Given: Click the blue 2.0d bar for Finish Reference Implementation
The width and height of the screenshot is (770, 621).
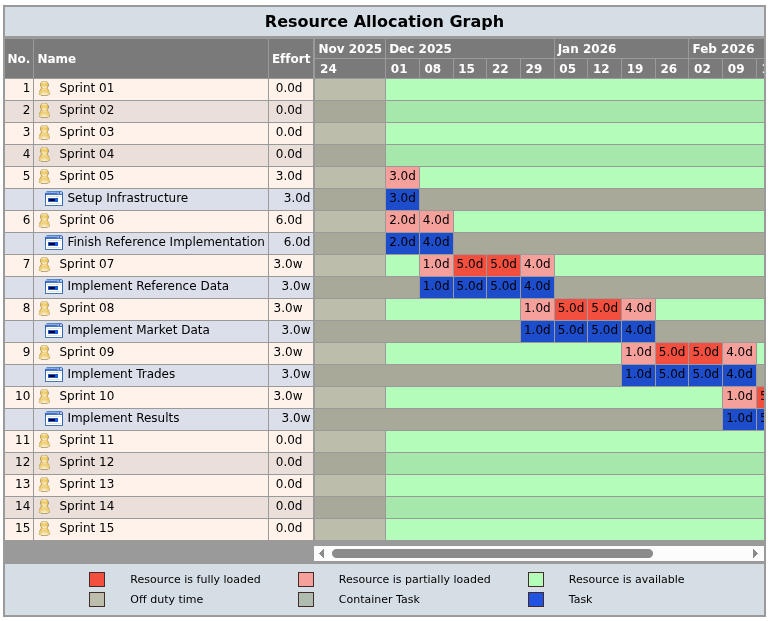Looking at the screenshot, I should [x=402, y=243].
